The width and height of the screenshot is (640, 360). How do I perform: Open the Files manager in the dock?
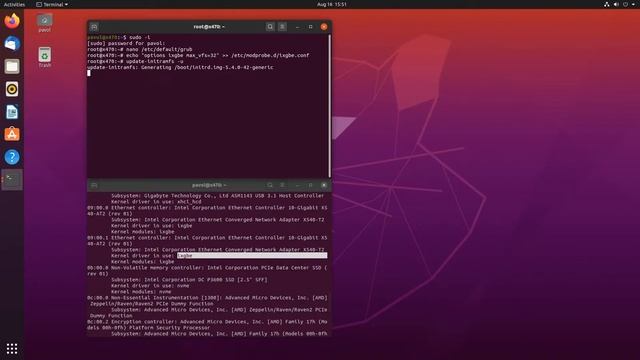click(12, 66)
